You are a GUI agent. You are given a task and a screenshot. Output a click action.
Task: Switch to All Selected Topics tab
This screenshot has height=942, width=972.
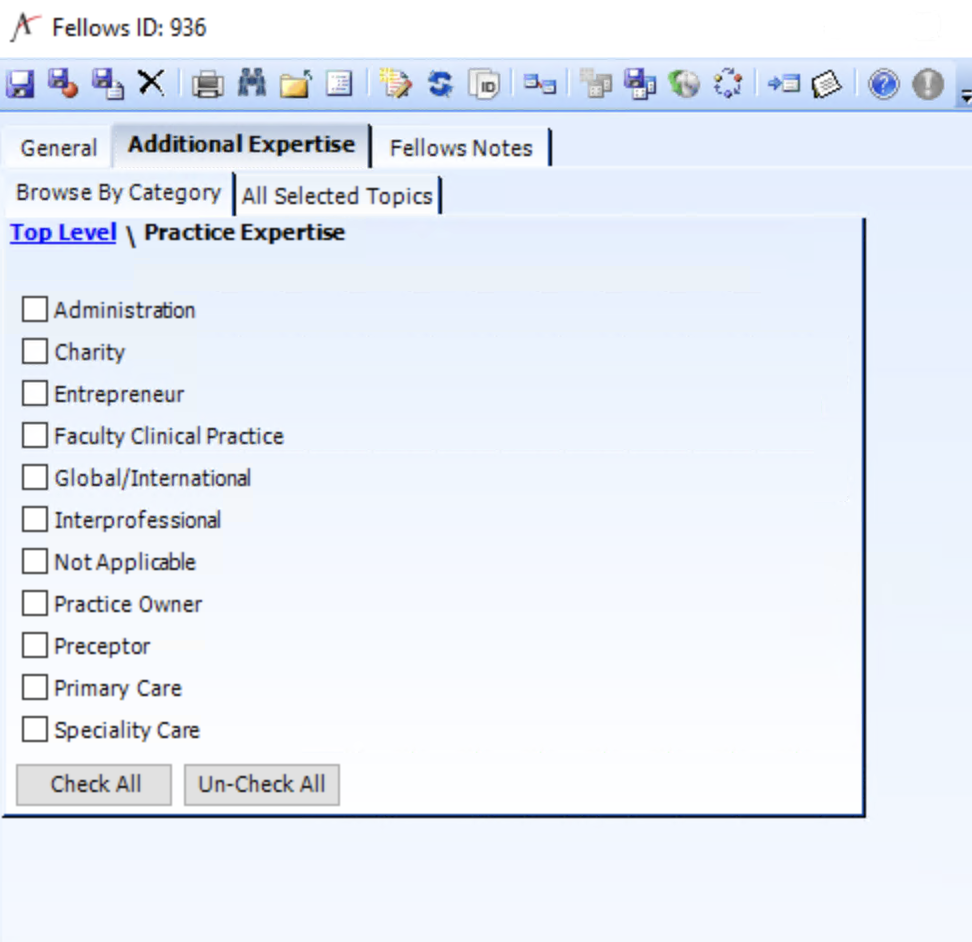[337, 196]
